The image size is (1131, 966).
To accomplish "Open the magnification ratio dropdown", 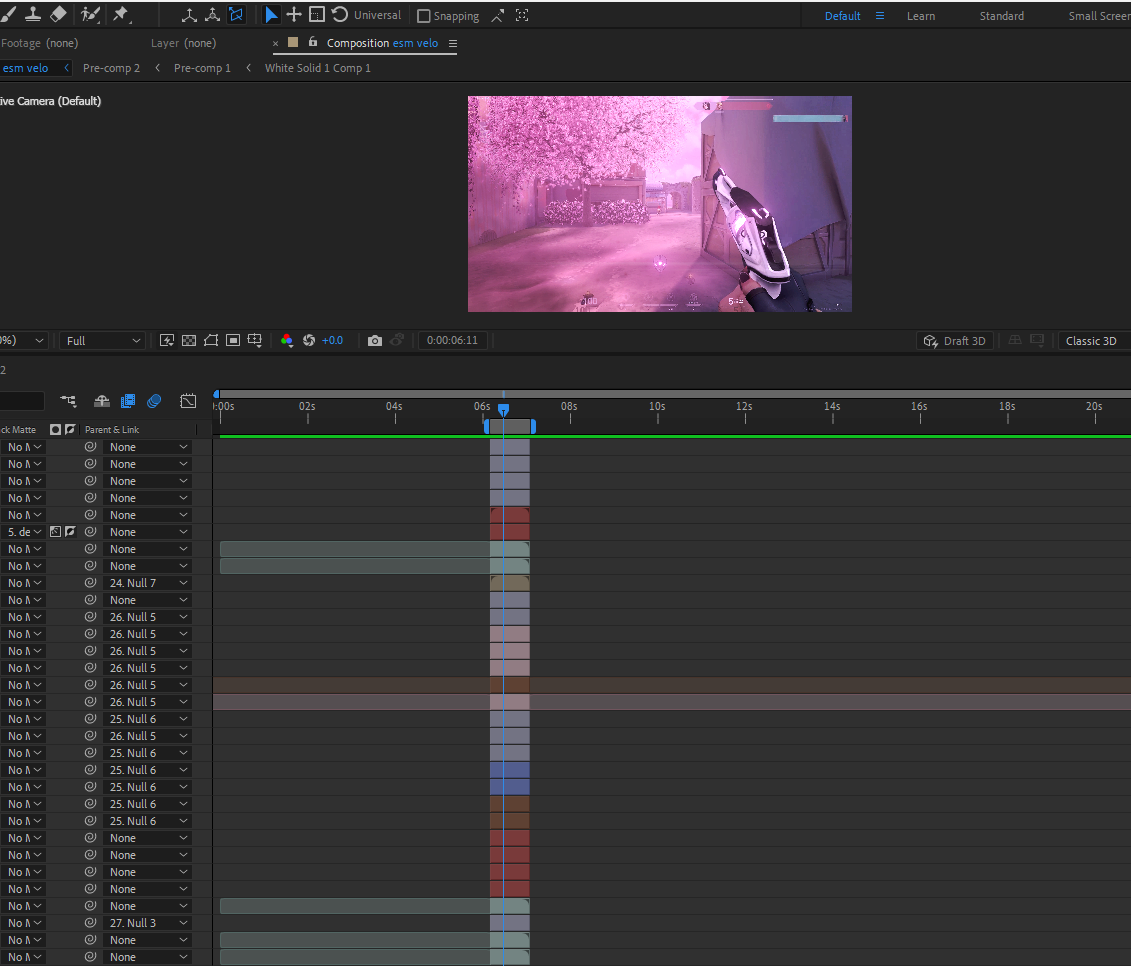I will pos(23,341).
